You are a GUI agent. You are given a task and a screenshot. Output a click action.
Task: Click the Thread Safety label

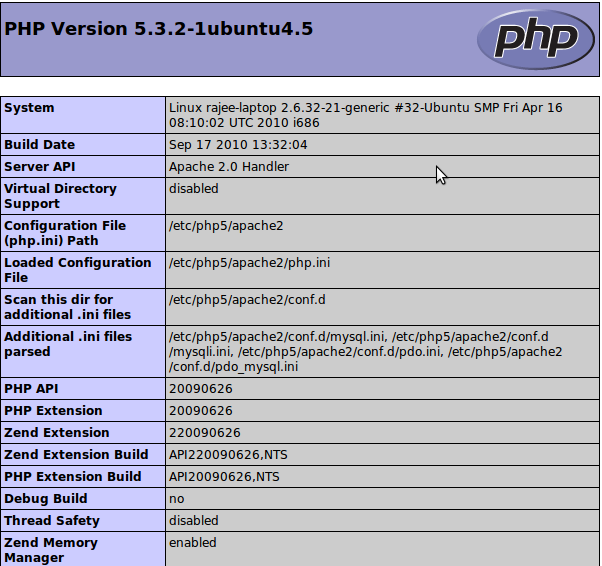pyautogui.click(x=52, y=520)
